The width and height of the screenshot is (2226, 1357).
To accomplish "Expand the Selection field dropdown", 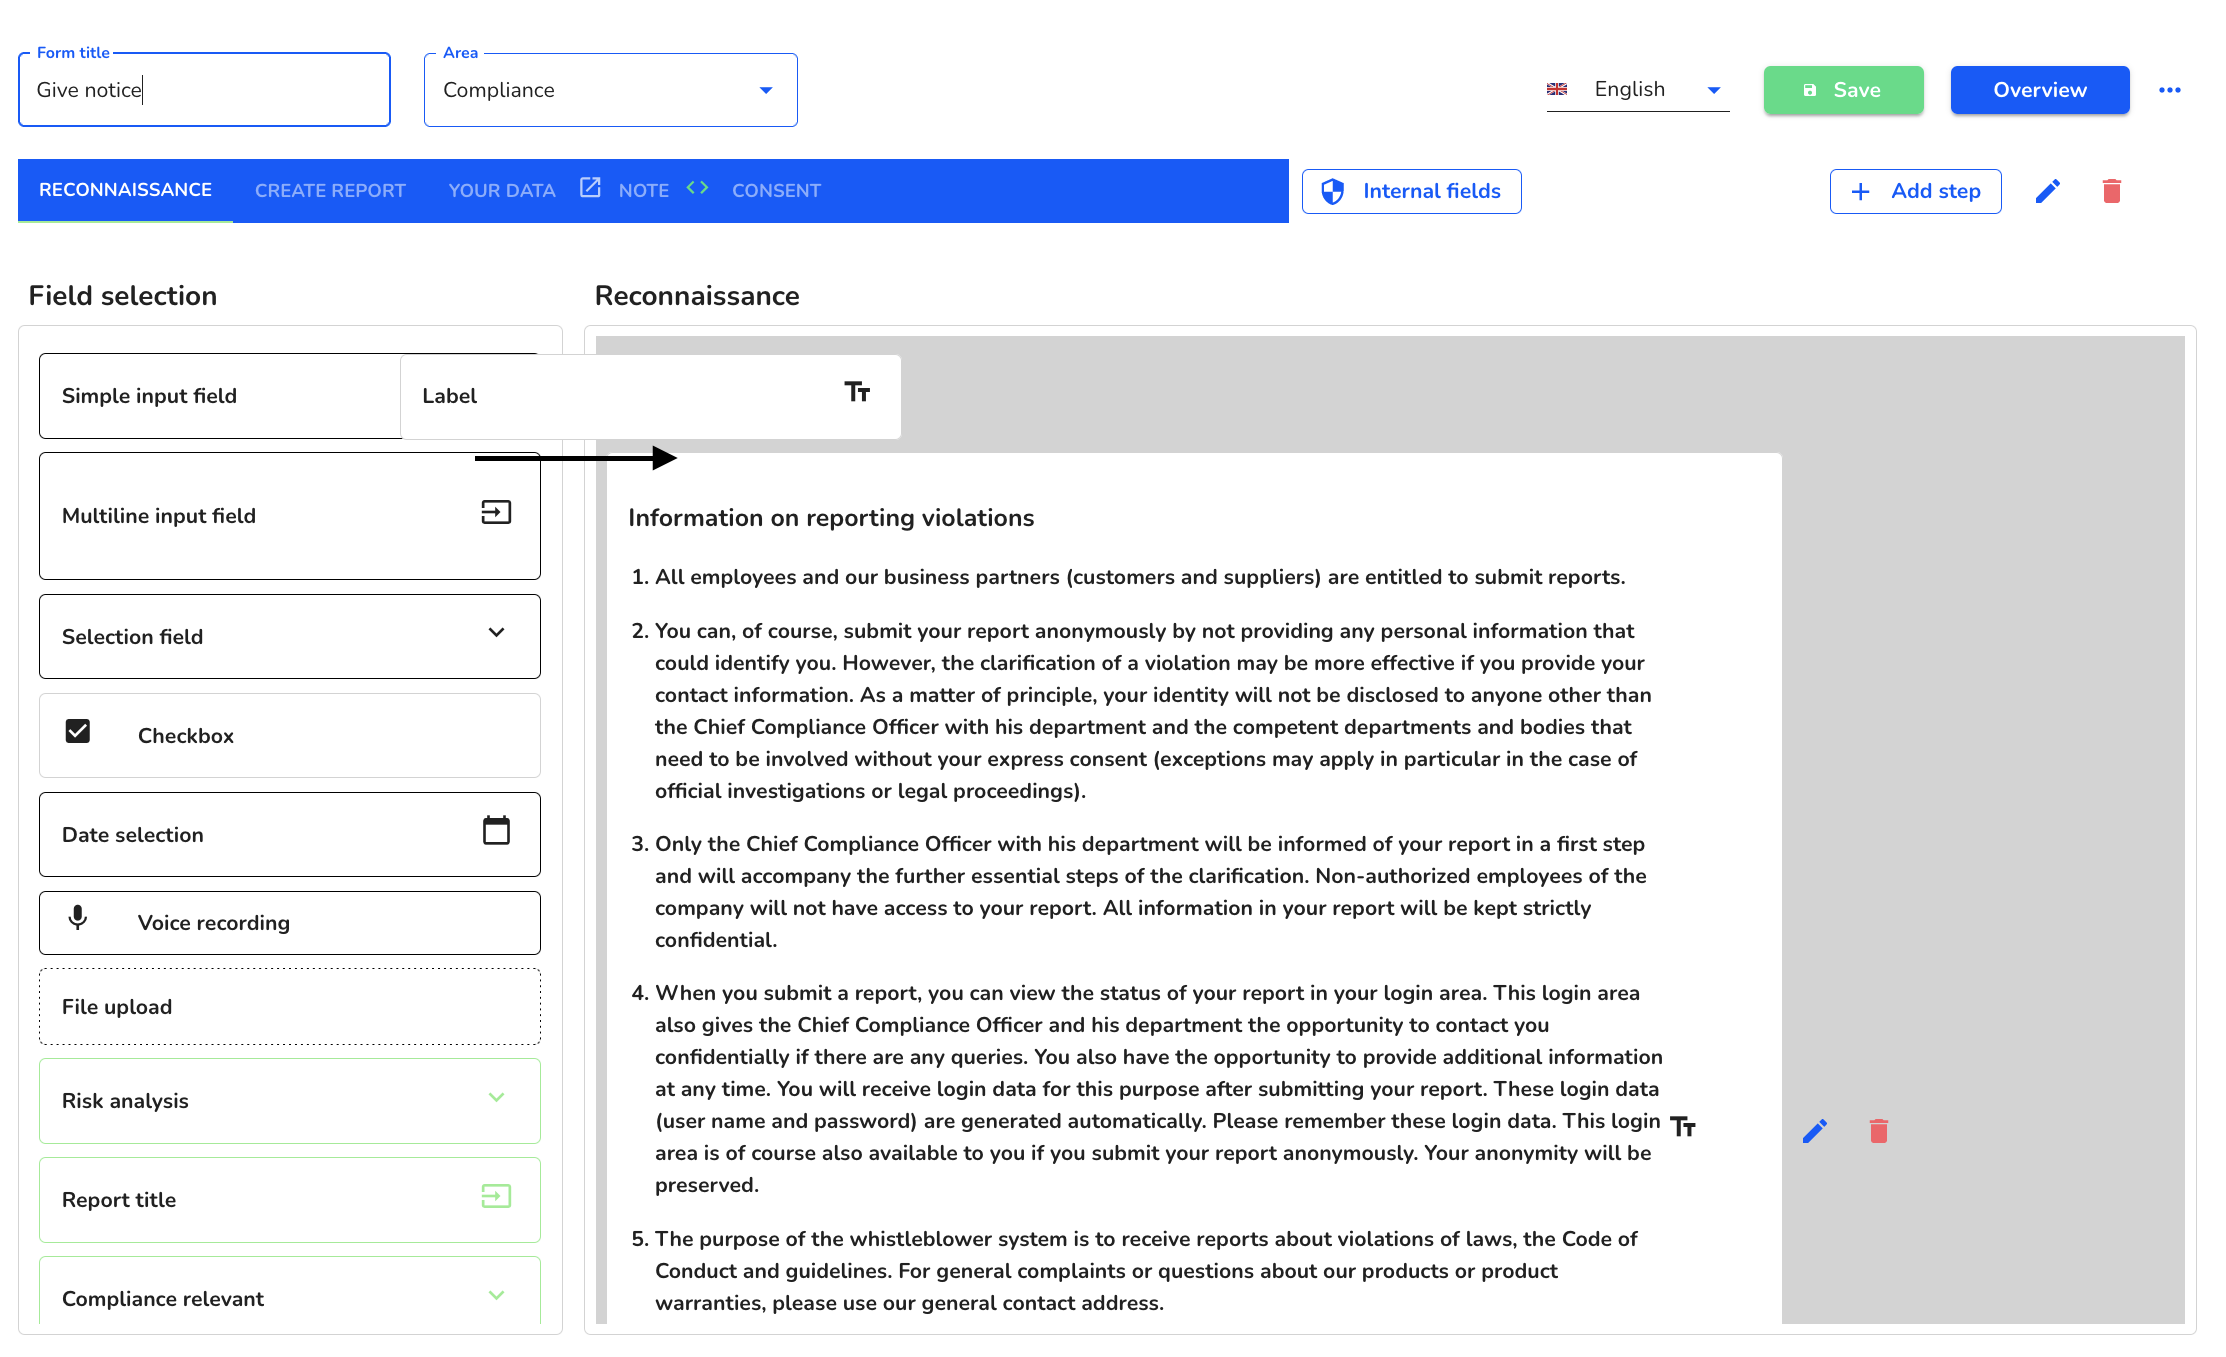I will 494,636.
